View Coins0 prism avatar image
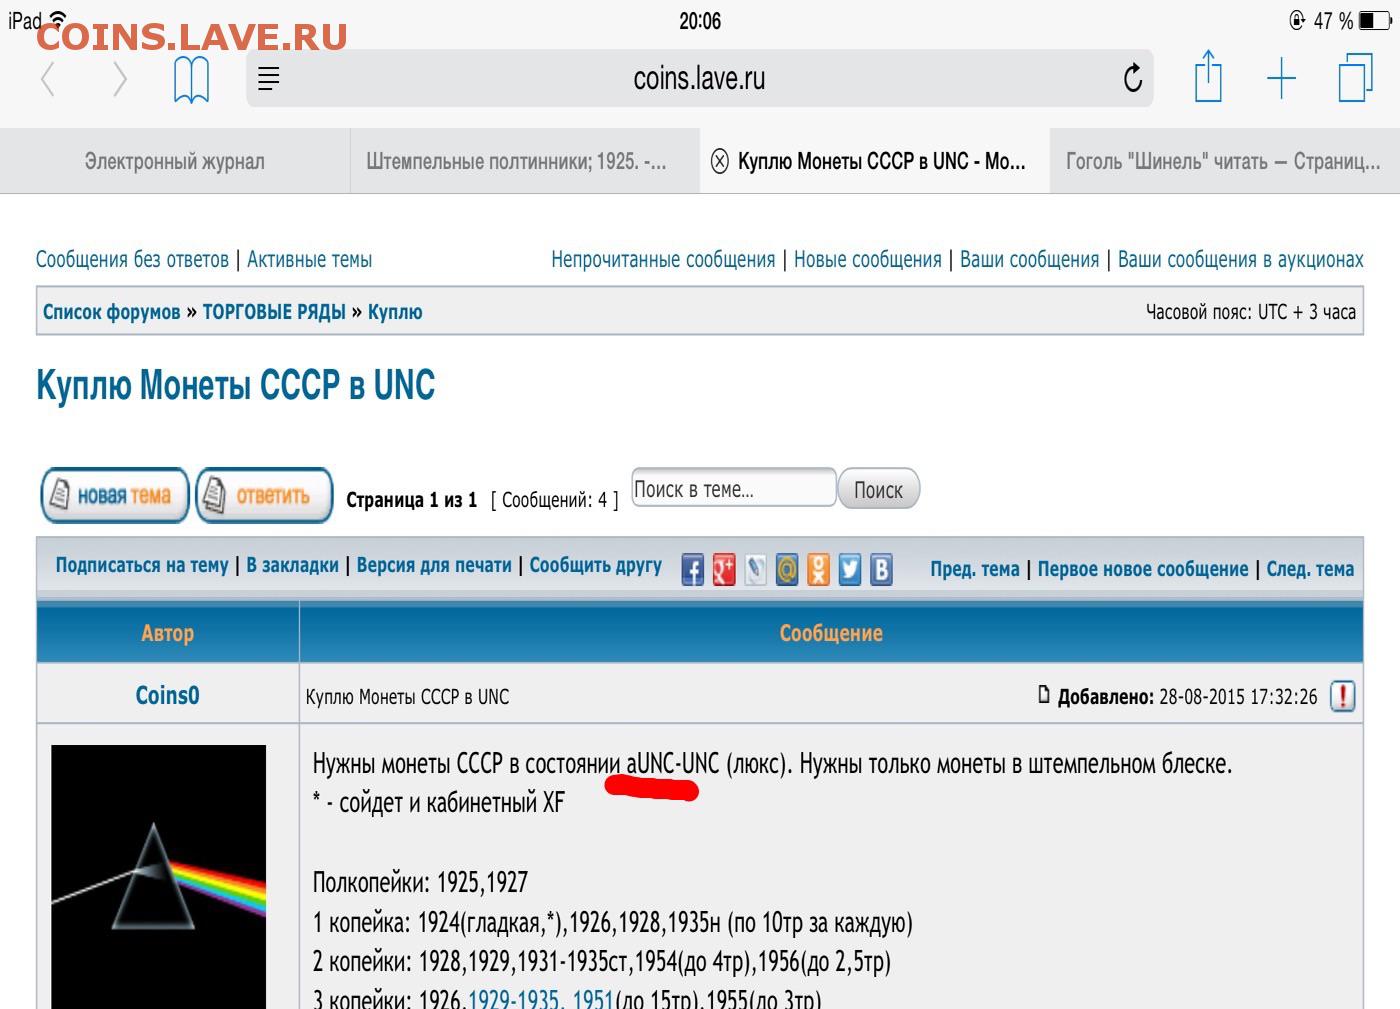The height and width of the screenshot is (1009, 1400). [x=159, y=877]
